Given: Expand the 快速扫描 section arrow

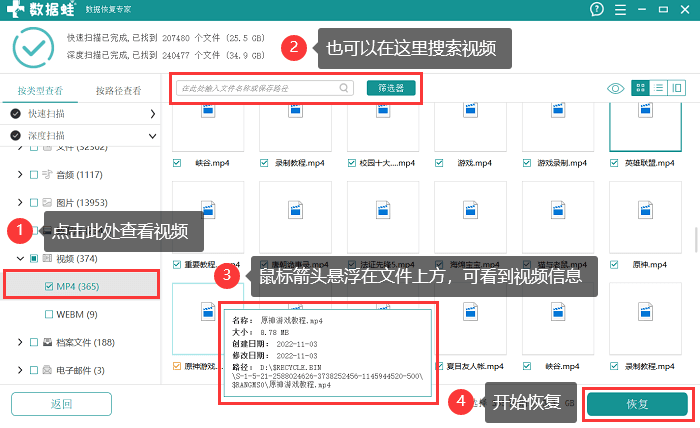Looking at the screenshot, I should coord(152,113).
